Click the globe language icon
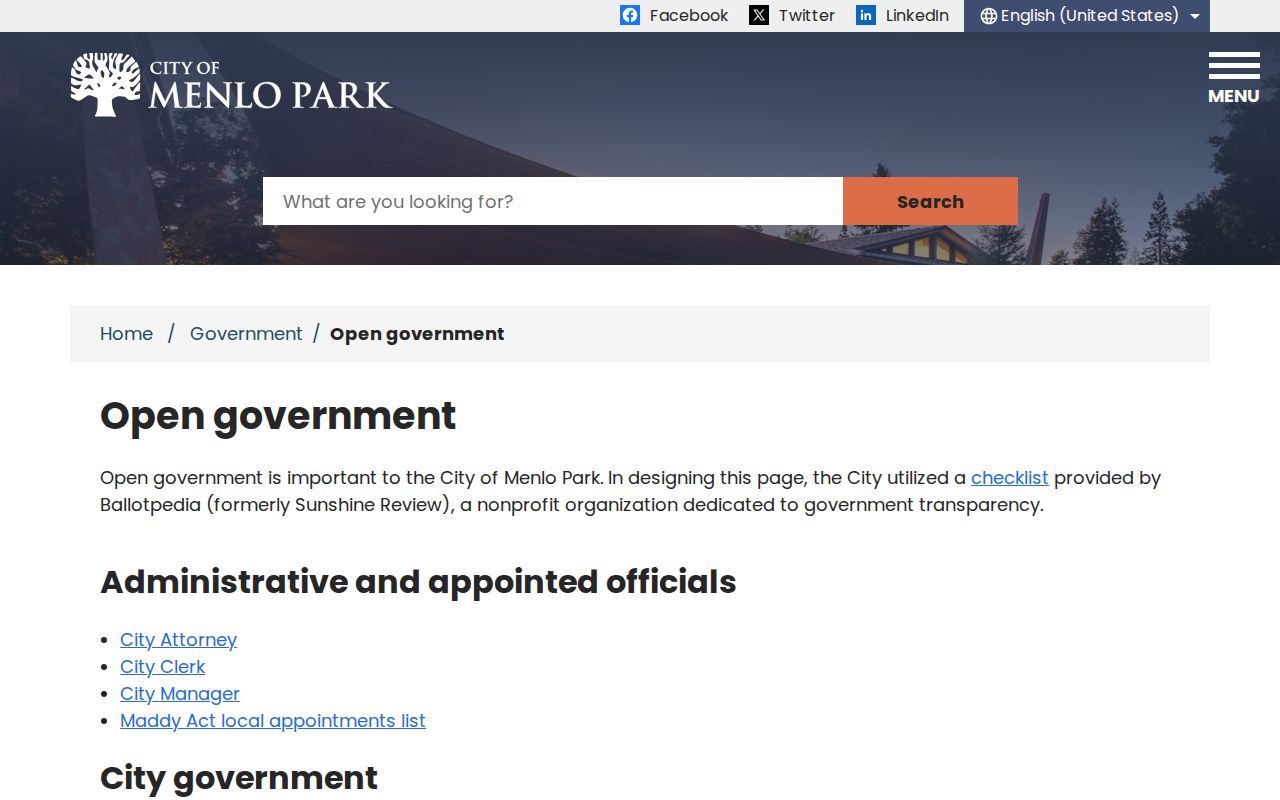 pyautogui.click(x=989, y=16)
